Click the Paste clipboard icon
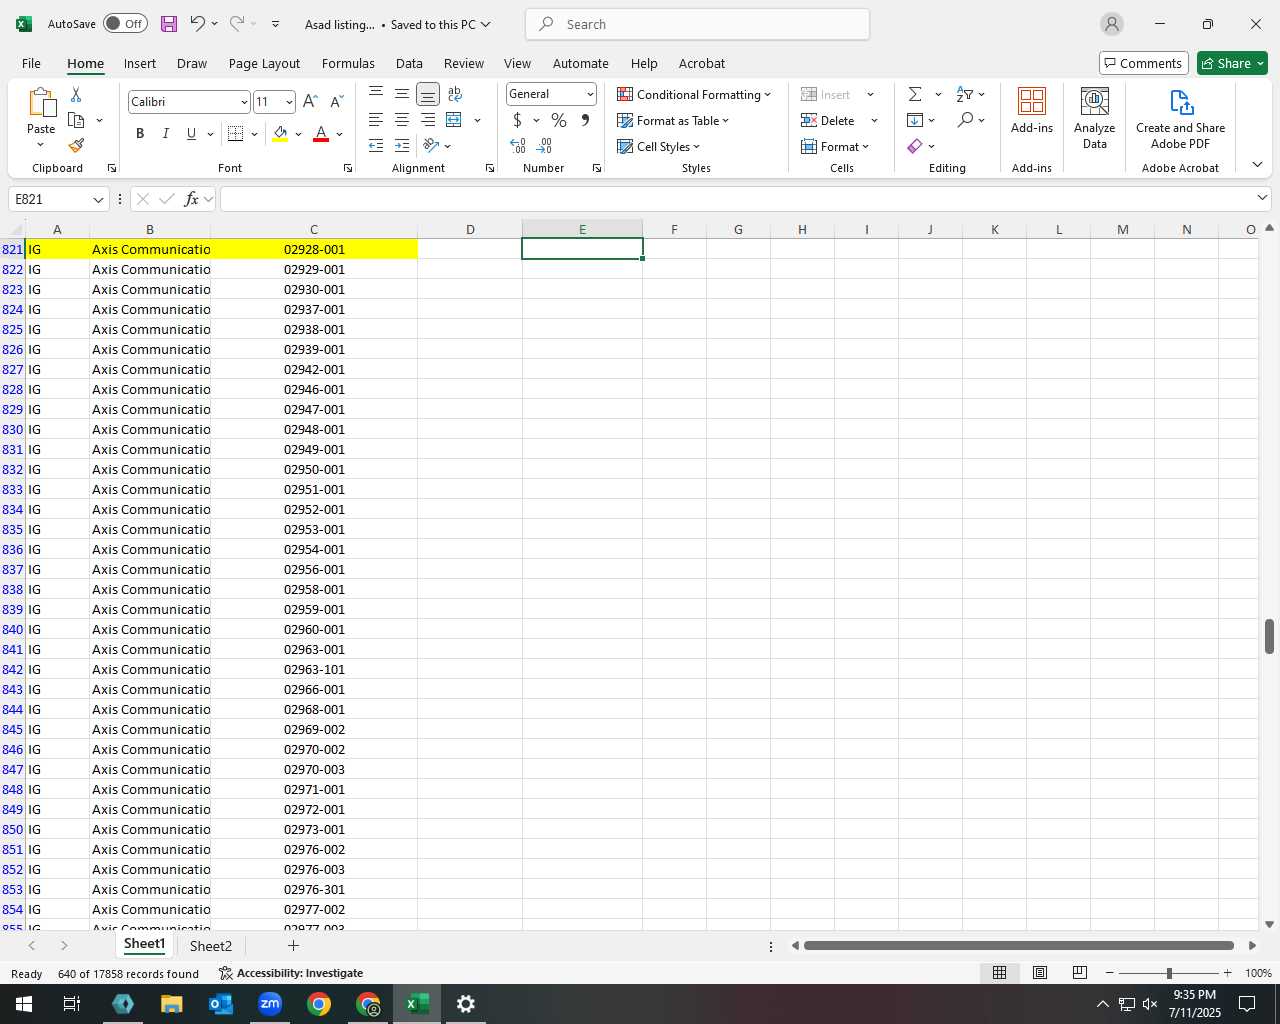This screenshot has height=1024, width=1280. click(x=41, y=103)
